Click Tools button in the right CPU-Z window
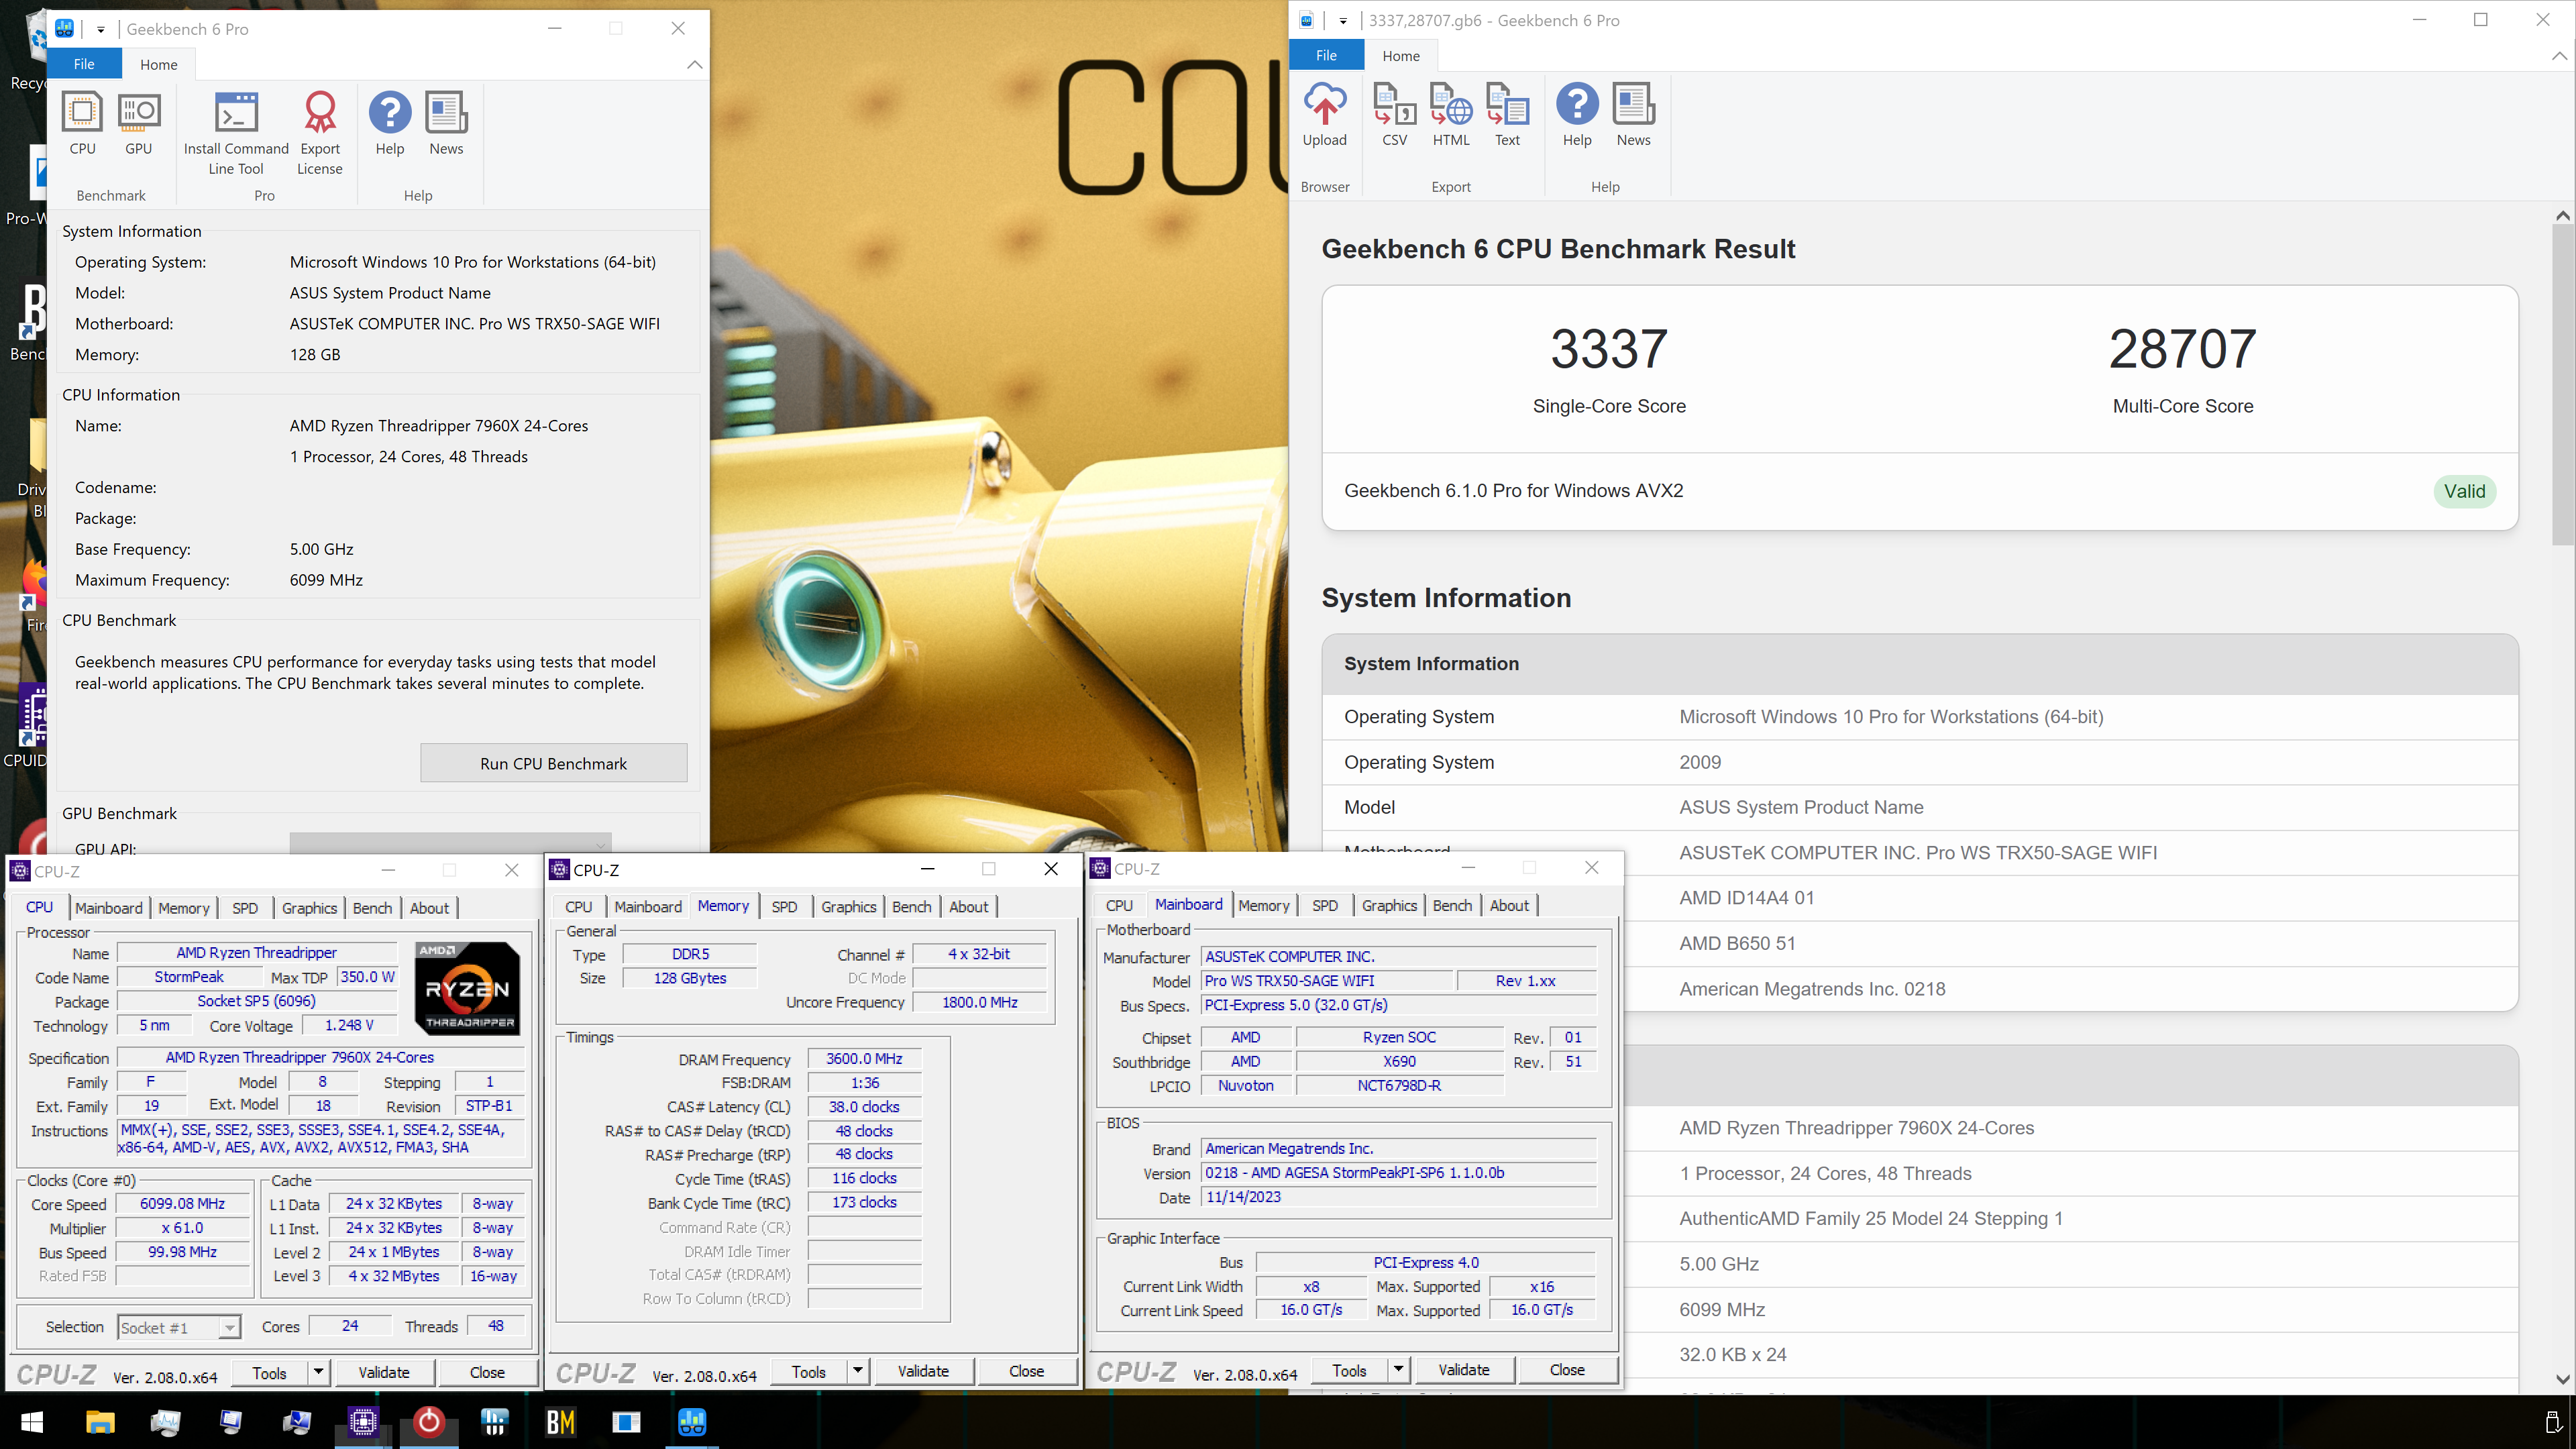This screenshot has width=2576, height=1449. (1349, 1369)
